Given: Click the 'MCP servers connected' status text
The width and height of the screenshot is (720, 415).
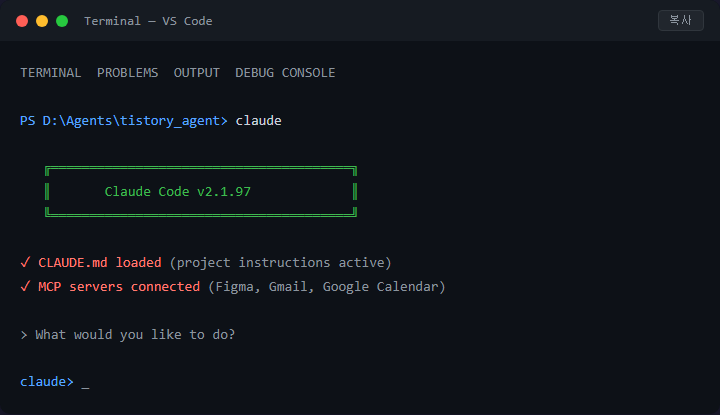Looking at the screenshot, I should click(x=119, y=286).
